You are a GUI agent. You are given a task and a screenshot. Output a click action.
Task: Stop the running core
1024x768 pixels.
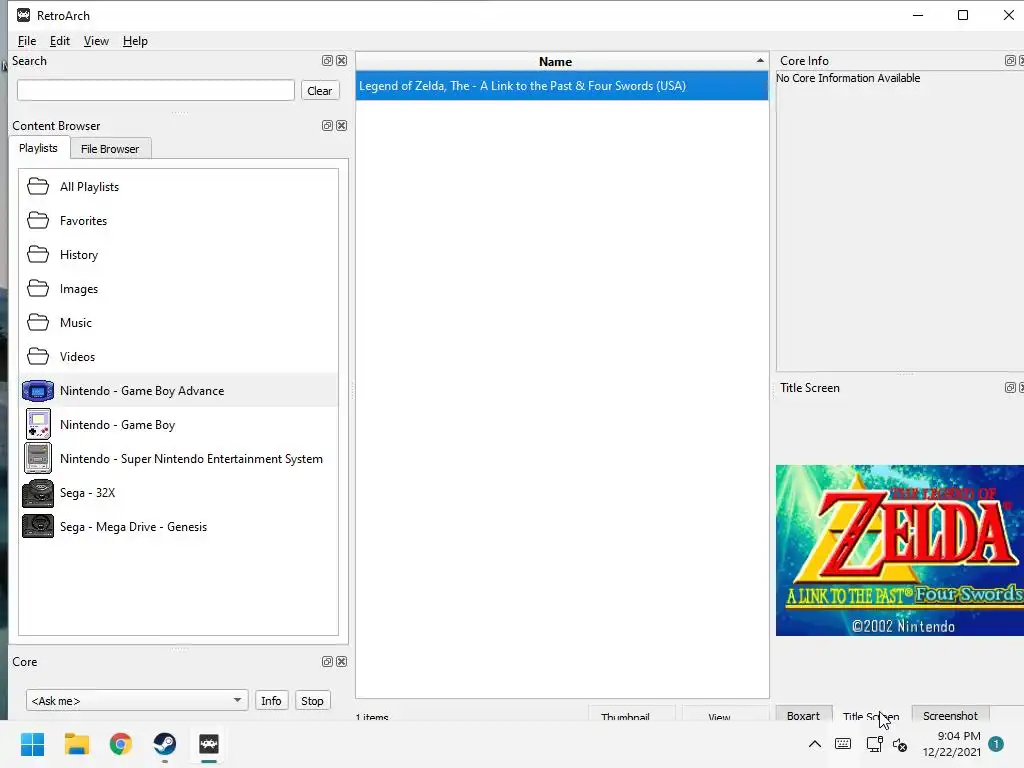(x=312, y=701)
